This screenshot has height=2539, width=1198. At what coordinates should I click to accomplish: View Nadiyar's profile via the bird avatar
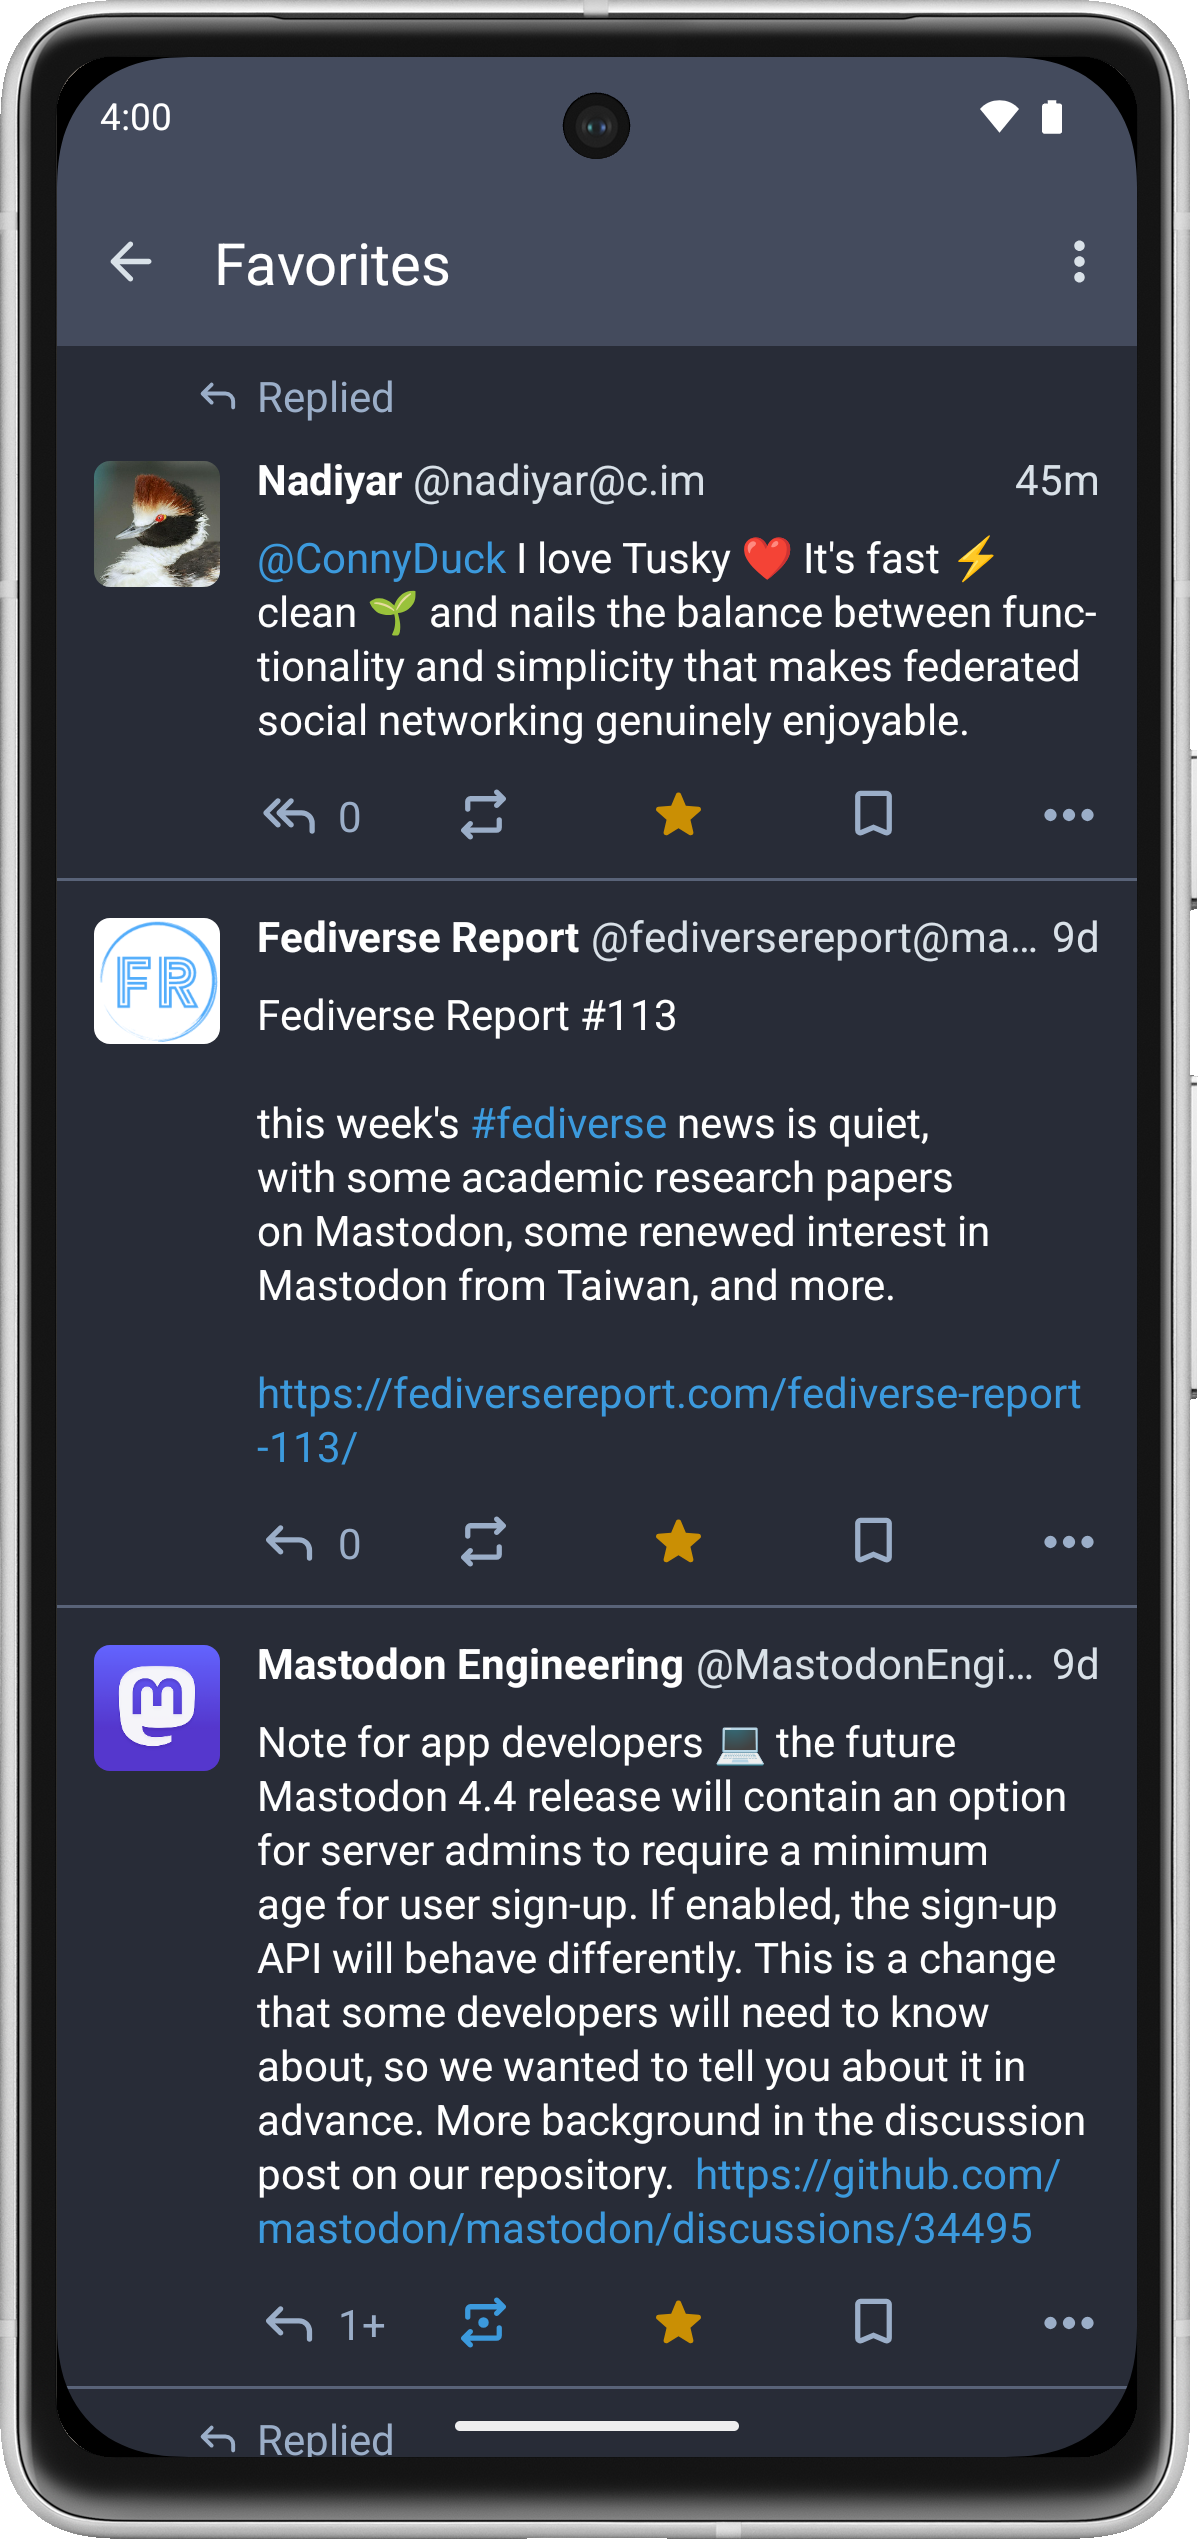pos(157,524)
